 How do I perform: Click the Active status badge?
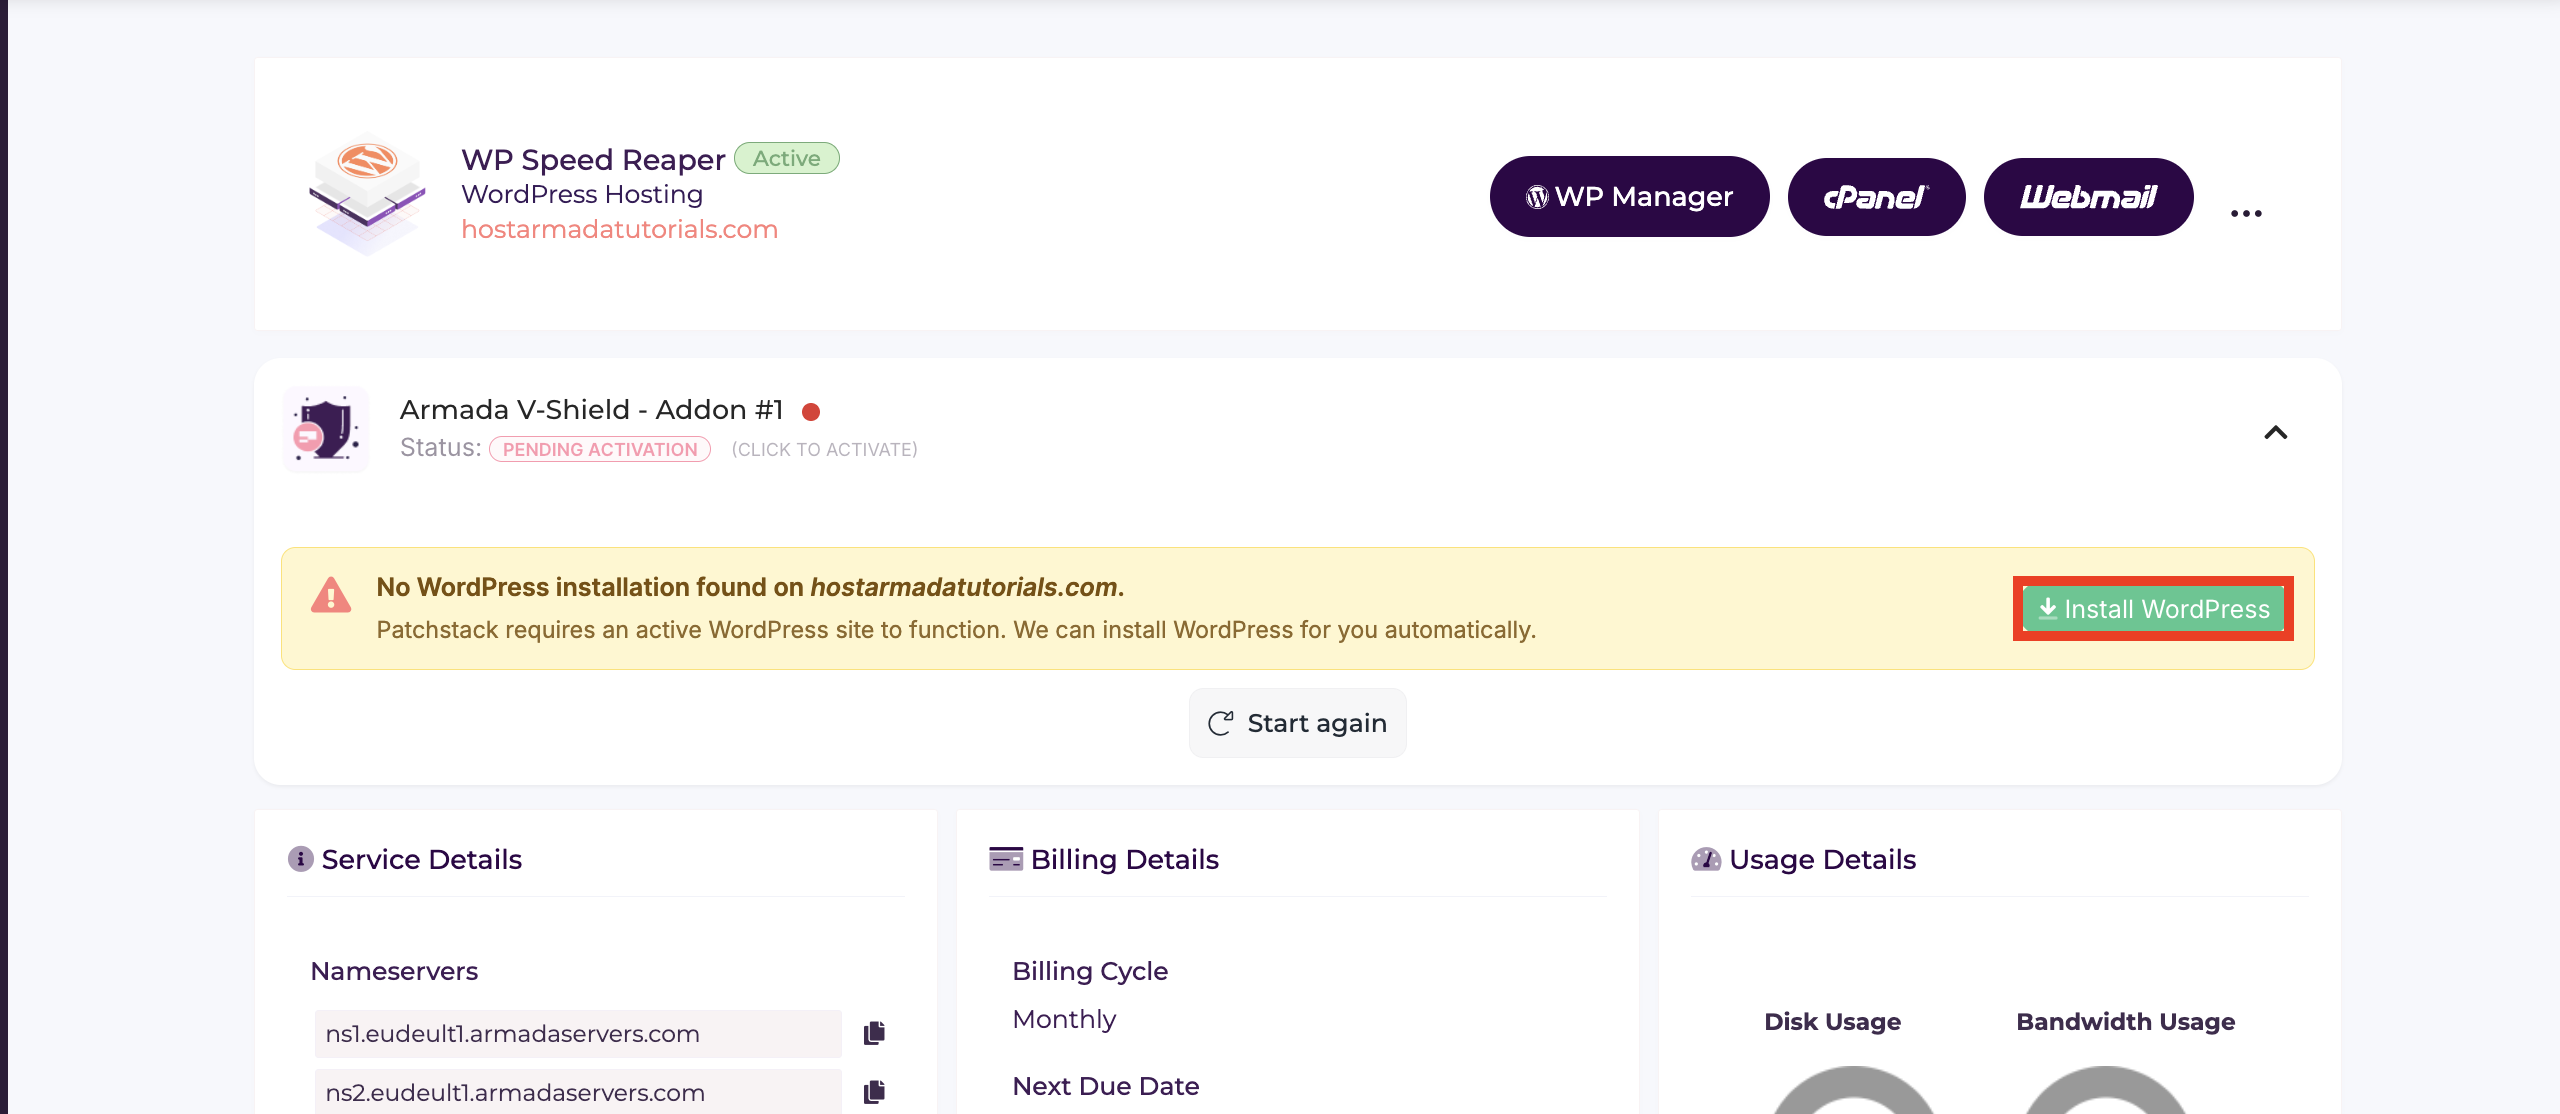pos(787,158)
